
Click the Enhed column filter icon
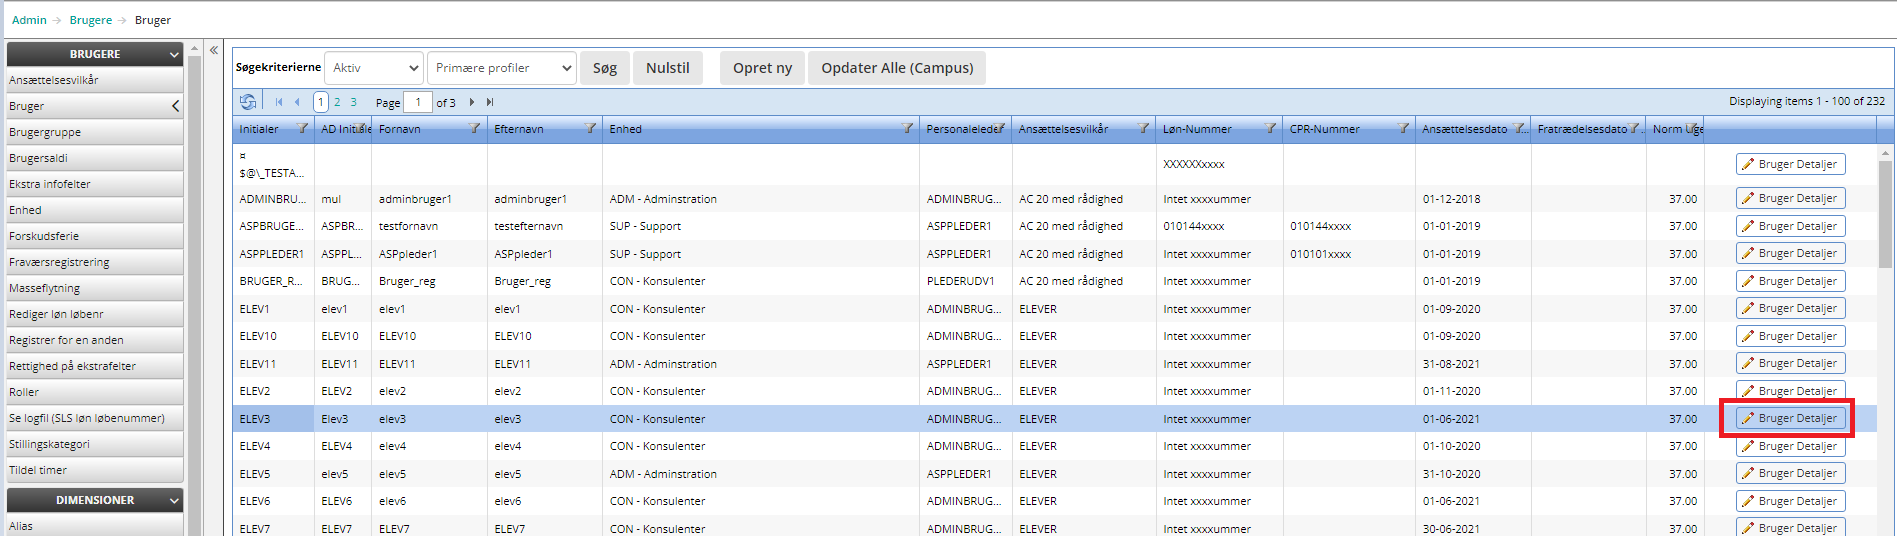[x=907, y=129]
